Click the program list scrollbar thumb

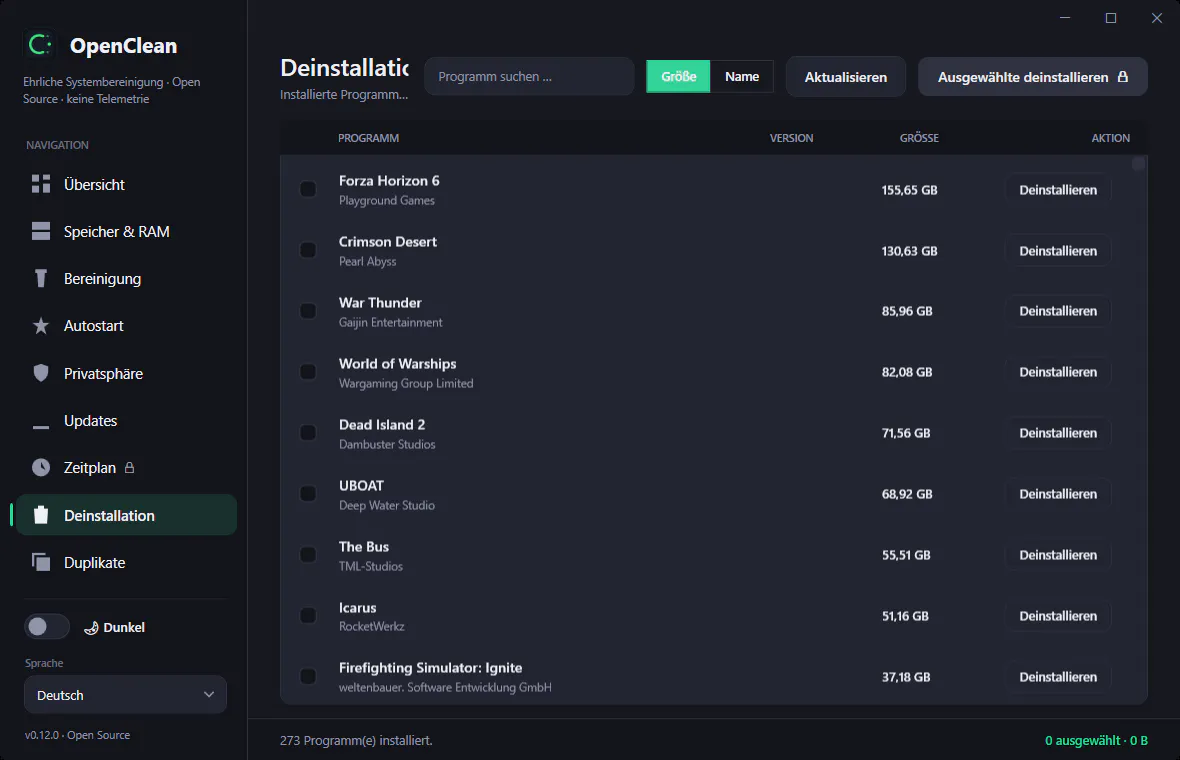[1138, 163]
